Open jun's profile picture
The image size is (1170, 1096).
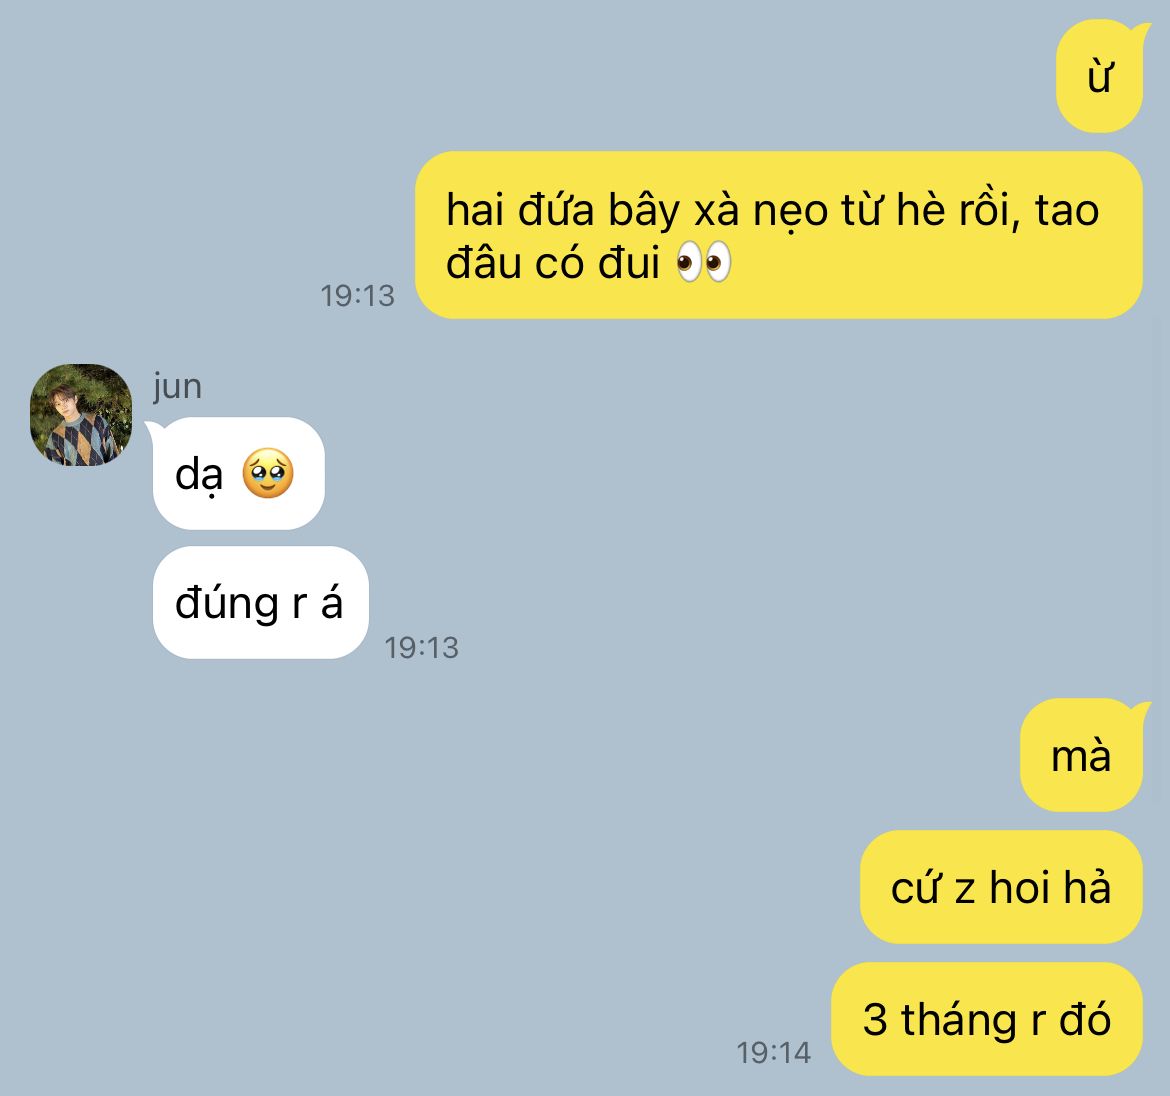click(x=81, y=415)
